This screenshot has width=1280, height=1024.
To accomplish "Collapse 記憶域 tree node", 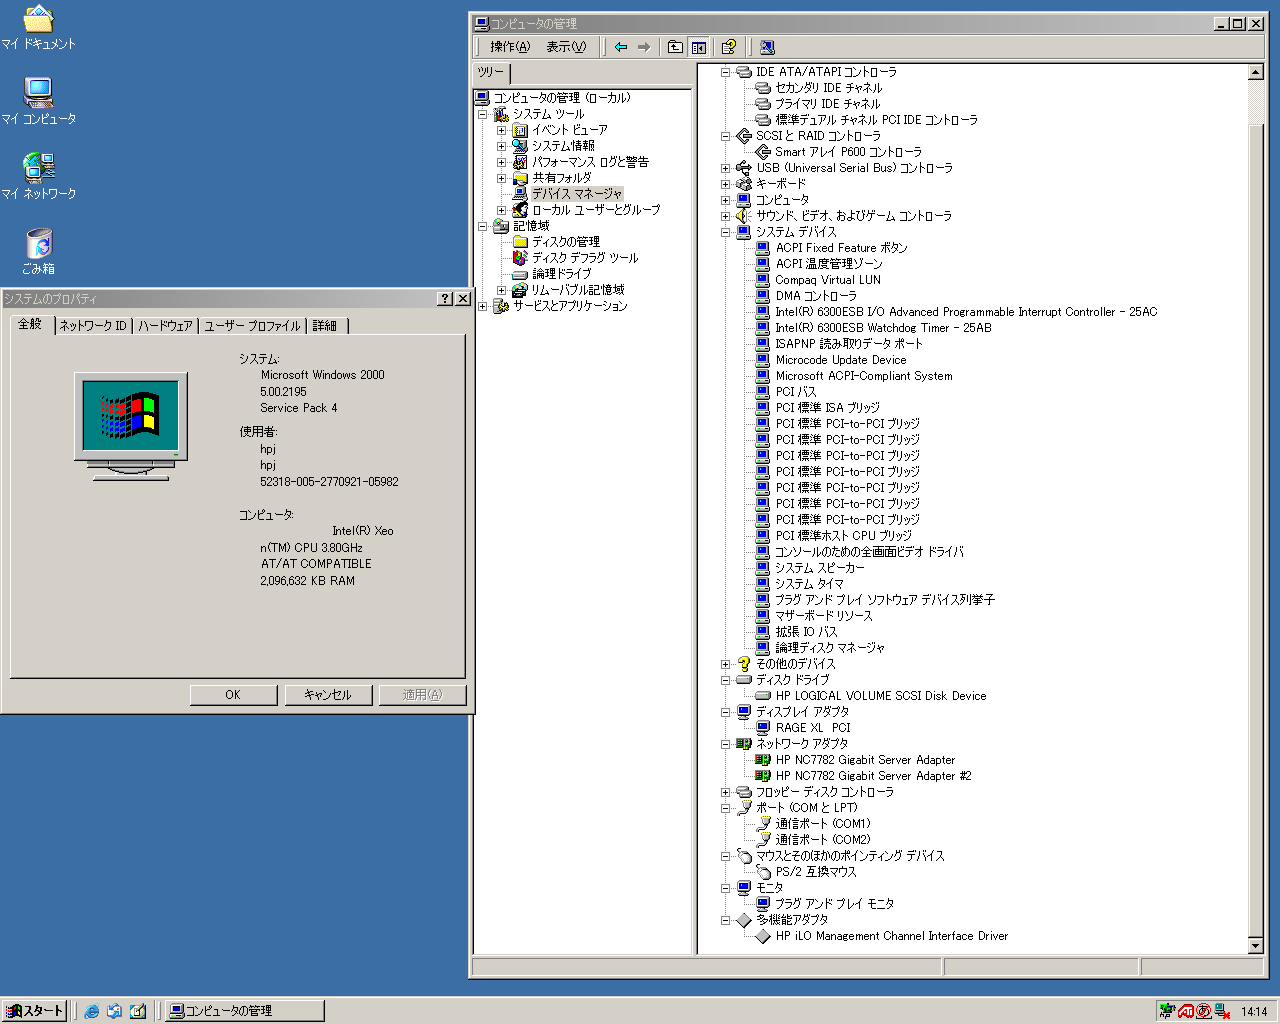I will click(x=483, y=226).
